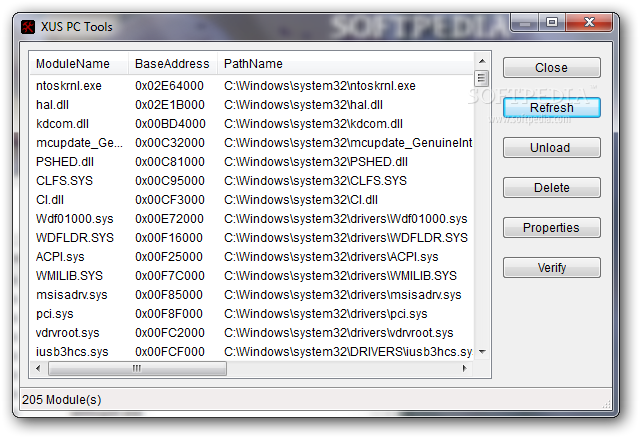Select the vdrvroot.sys module name
640x438 pixels.
point(68,333)
